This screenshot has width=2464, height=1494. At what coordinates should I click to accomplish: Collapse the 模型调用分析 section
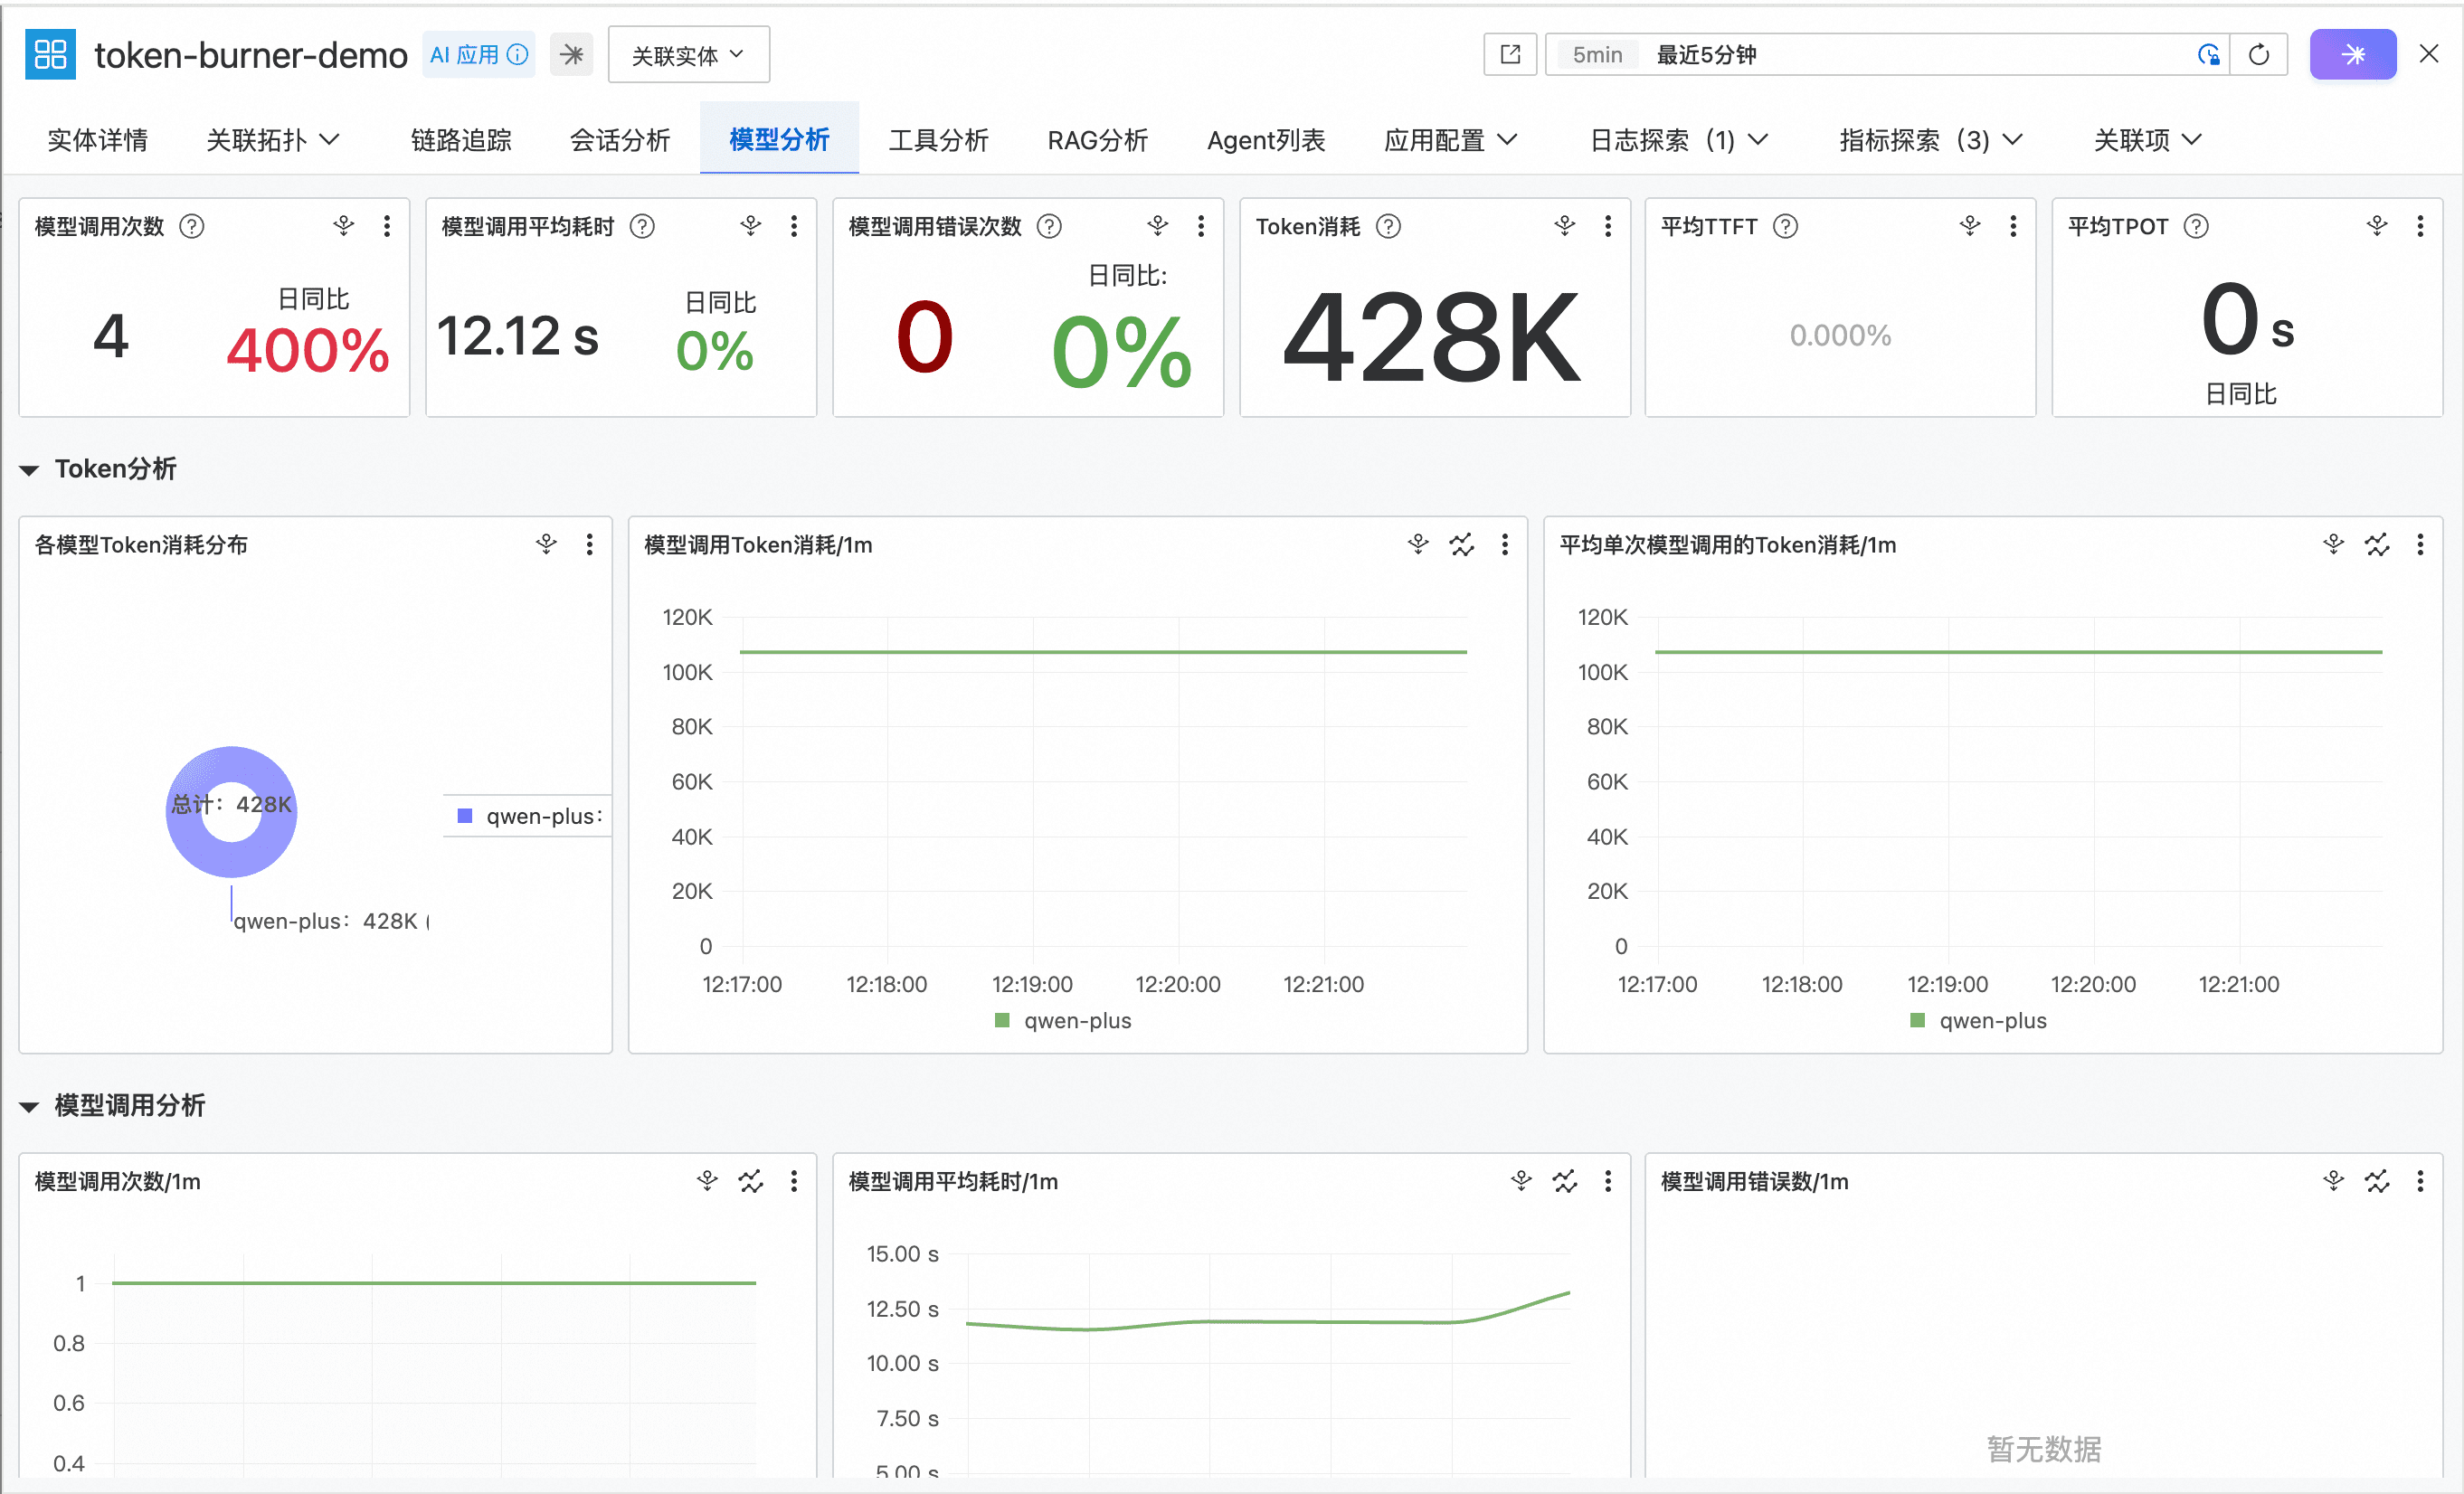coord(30,1107)
